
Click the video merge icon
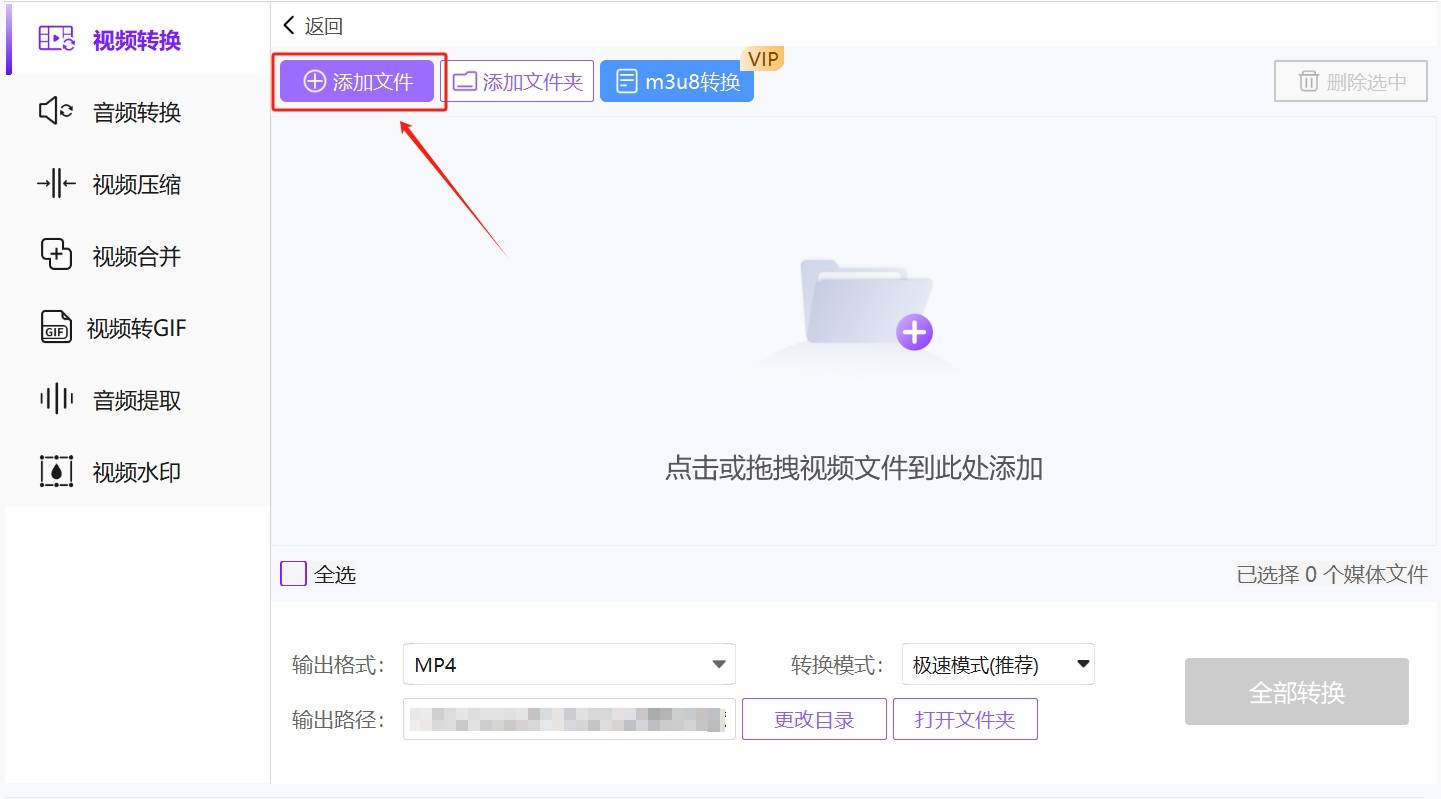point(56,255)
